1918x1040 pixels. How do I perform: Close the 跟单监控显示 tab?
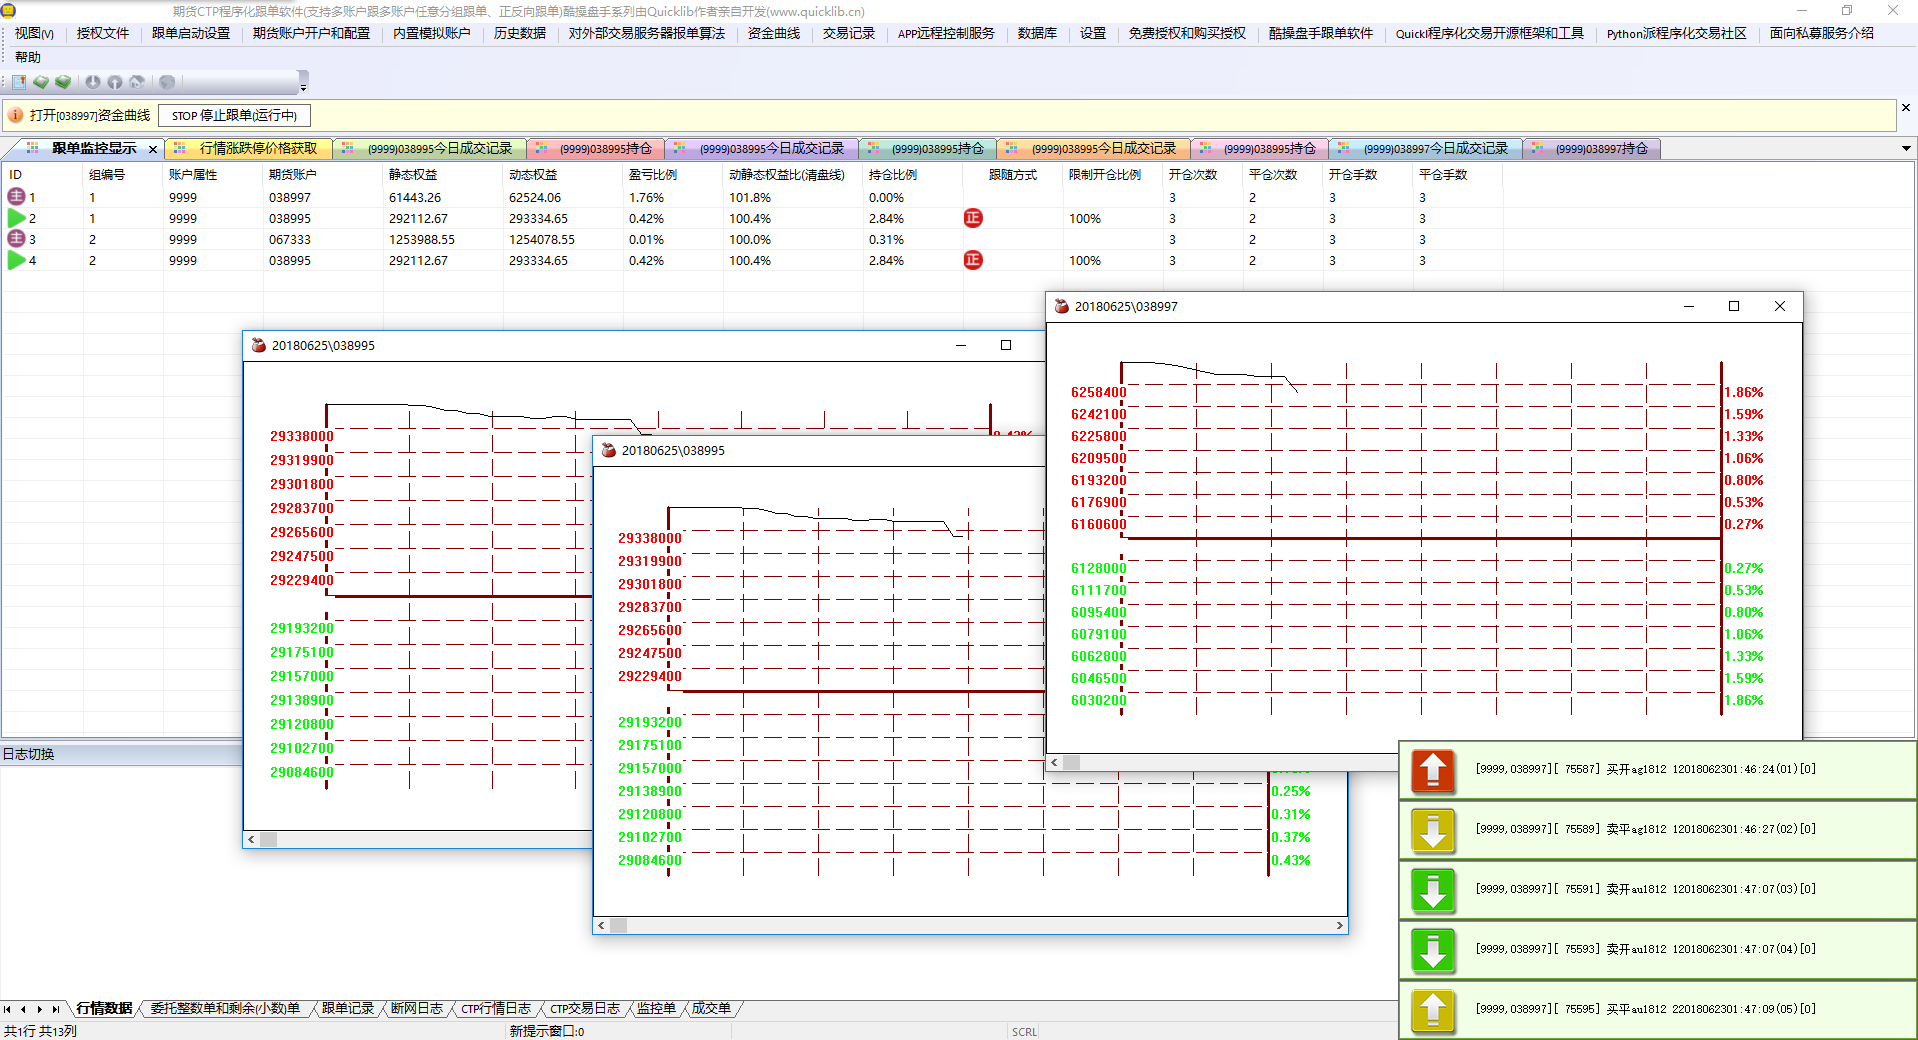153,150
